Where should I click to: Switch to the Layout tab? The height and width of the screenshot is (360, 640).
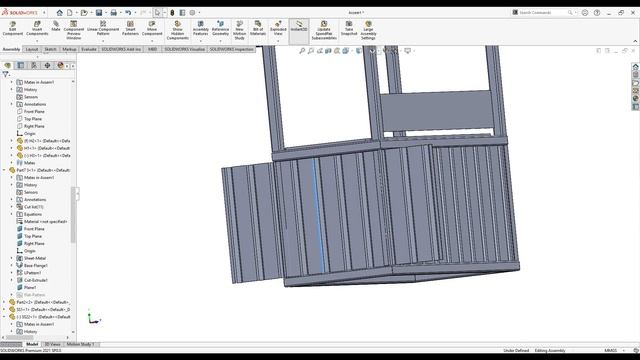tap(32, 49)
